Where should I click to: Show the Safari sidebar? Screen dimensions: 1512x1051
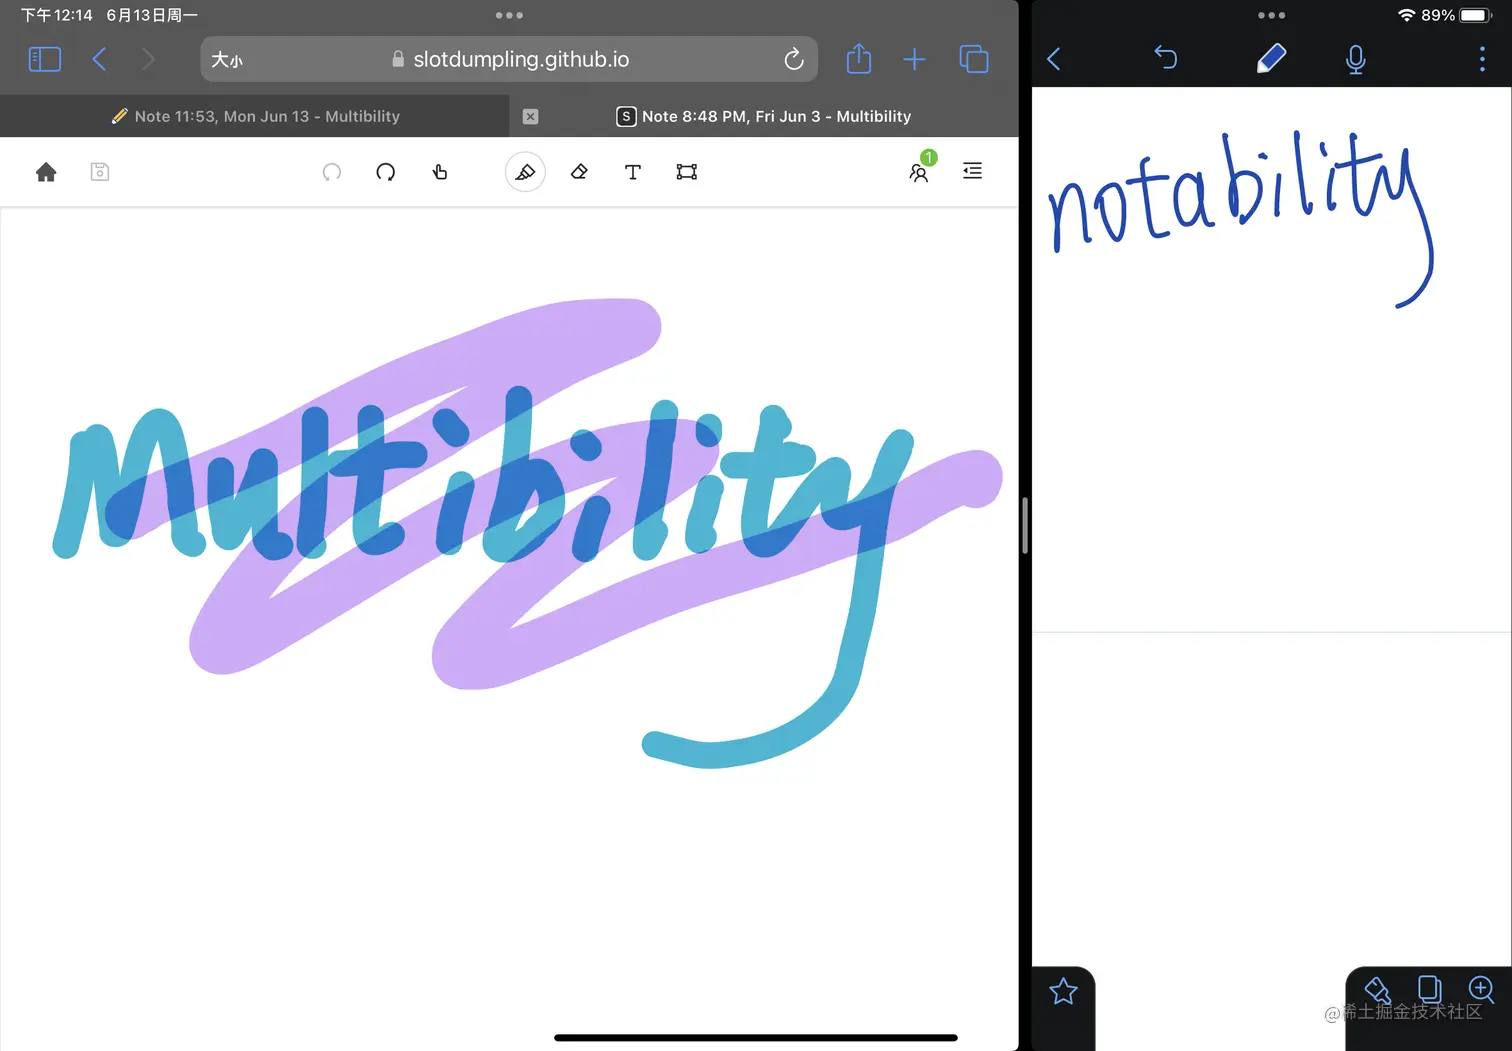(45, 60)
